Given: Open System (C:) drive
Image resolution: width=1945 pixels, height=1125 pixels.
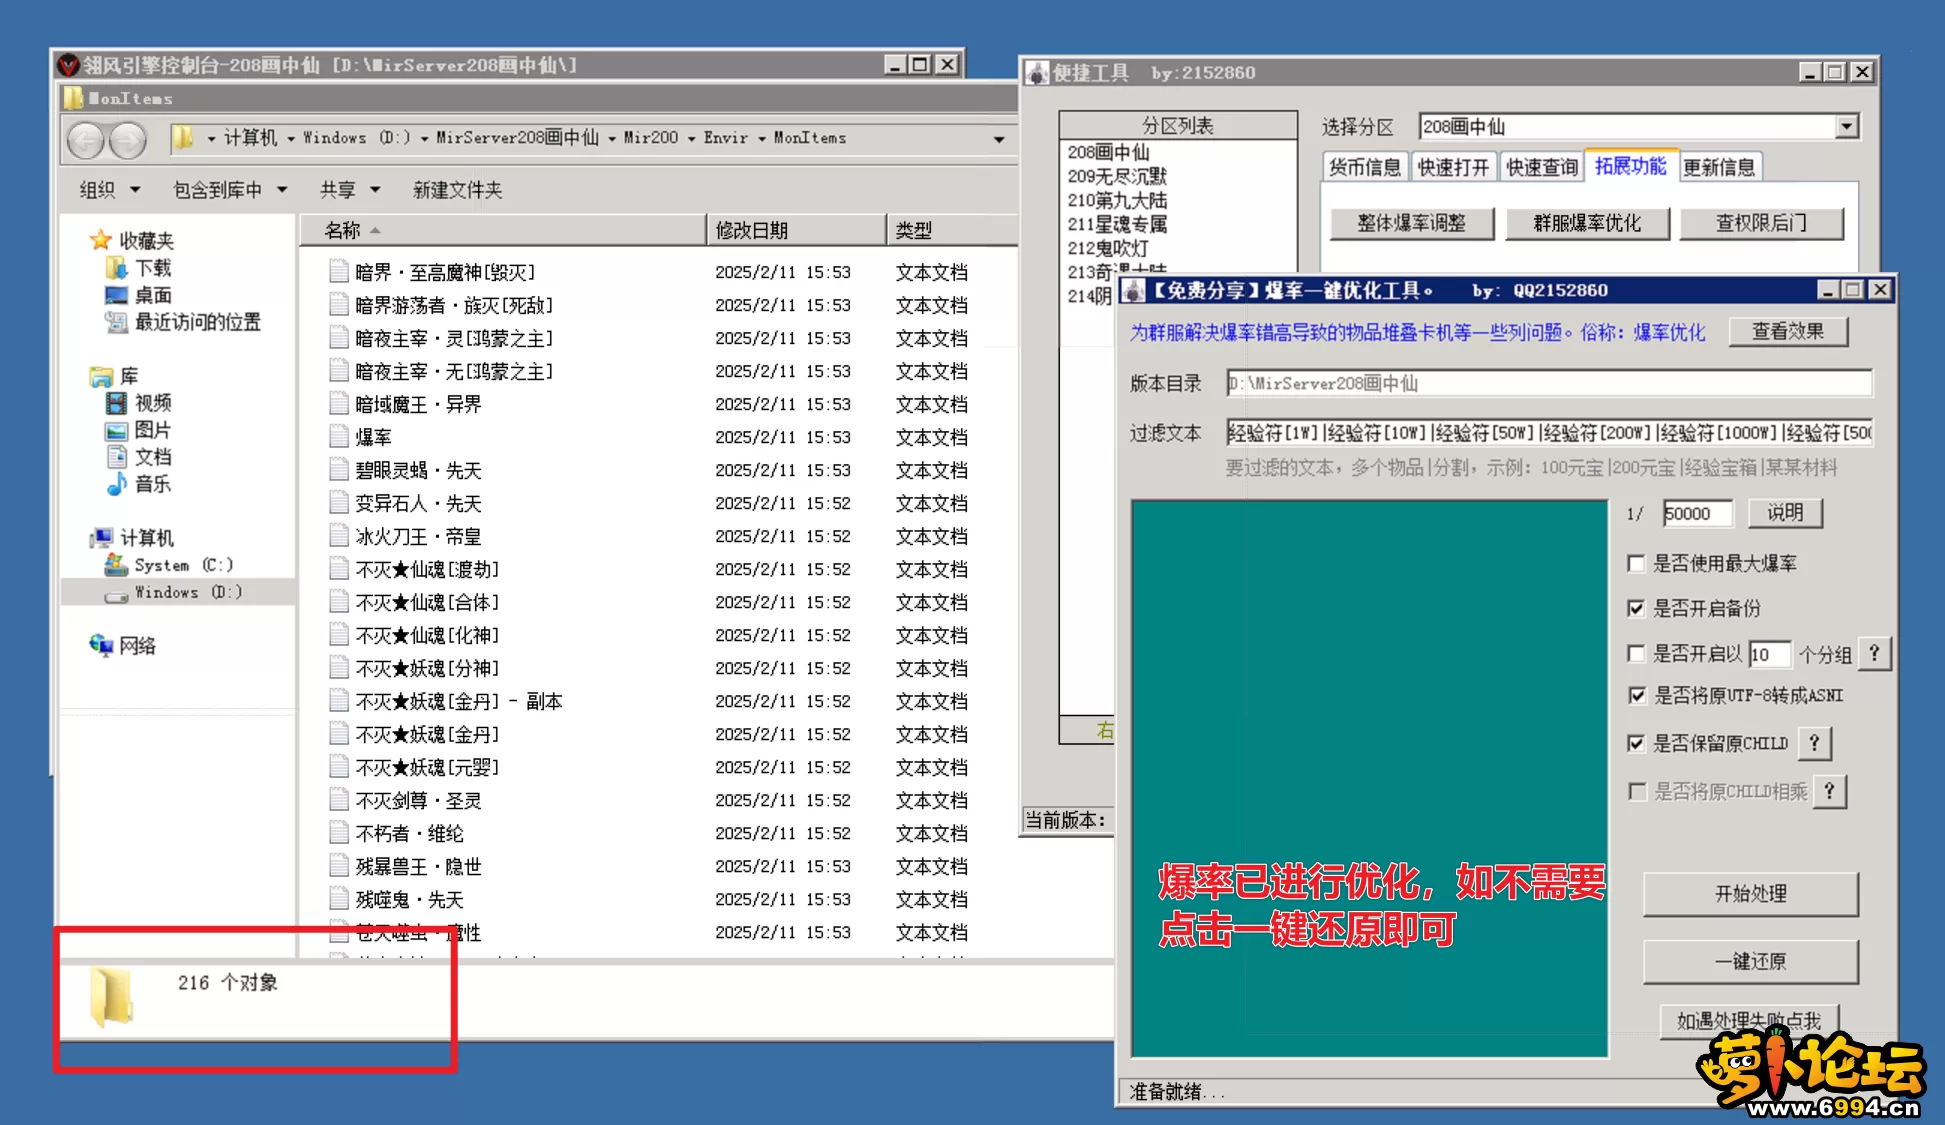Looking at the screenshot, I should (183, 564).
